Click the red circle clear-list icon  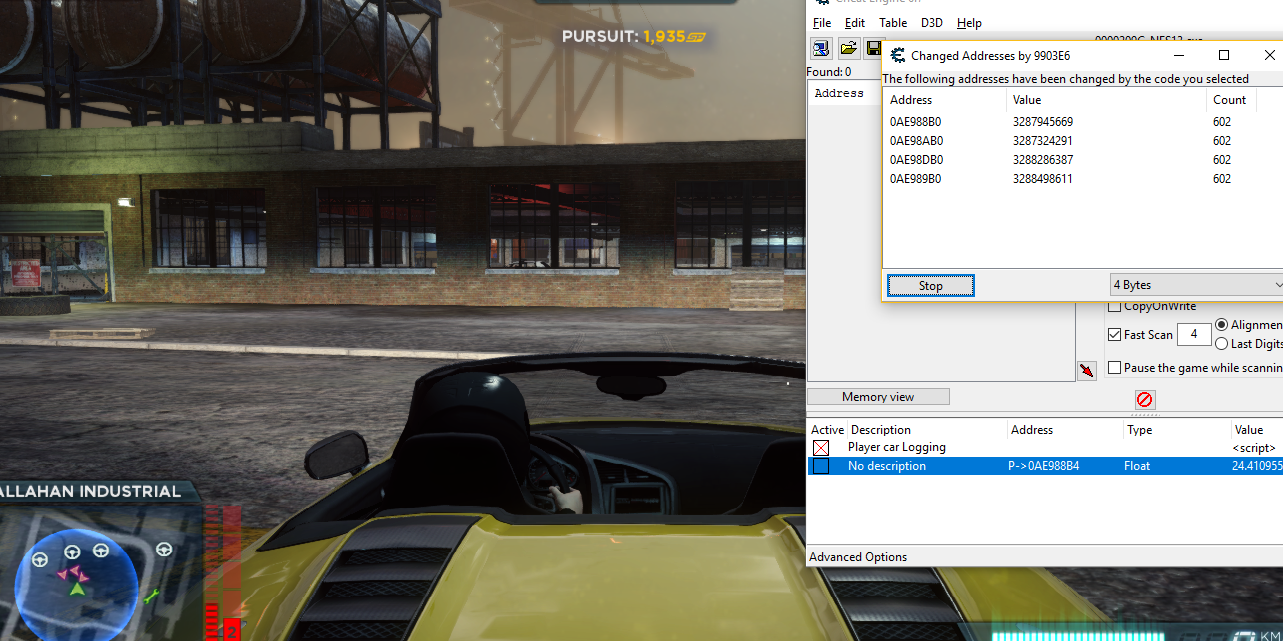(1145, 399)
